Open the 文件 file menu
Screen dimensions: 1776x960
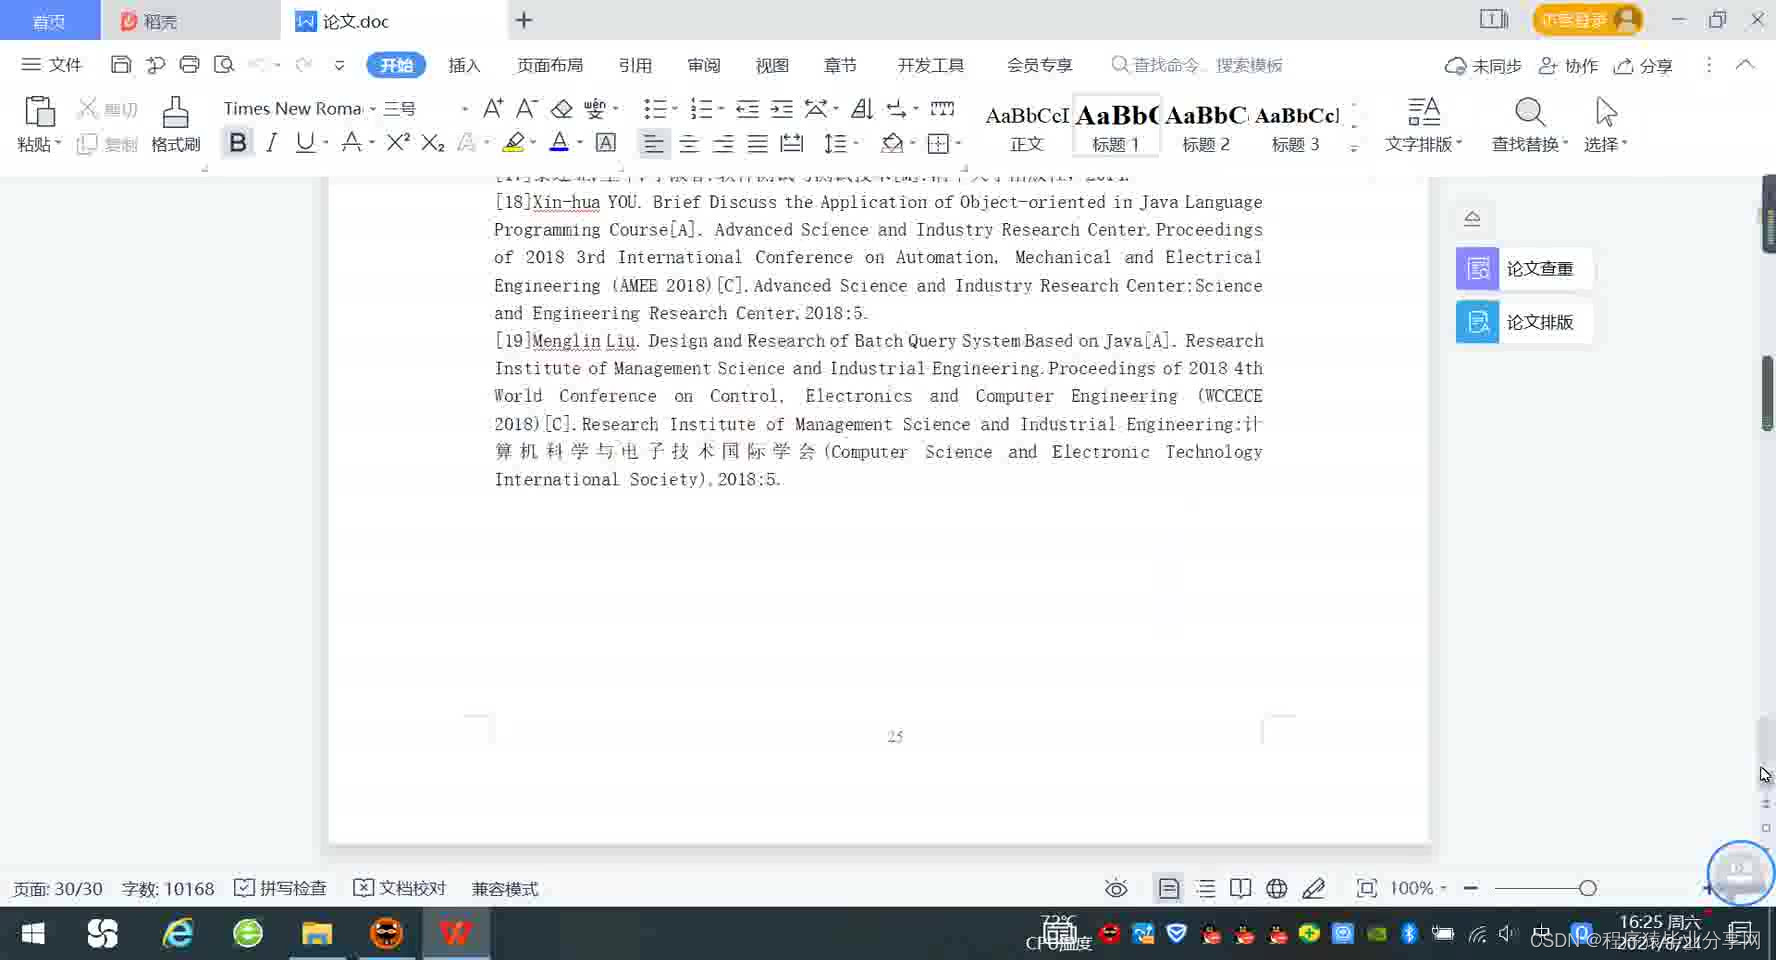click(x=52, y=65)
